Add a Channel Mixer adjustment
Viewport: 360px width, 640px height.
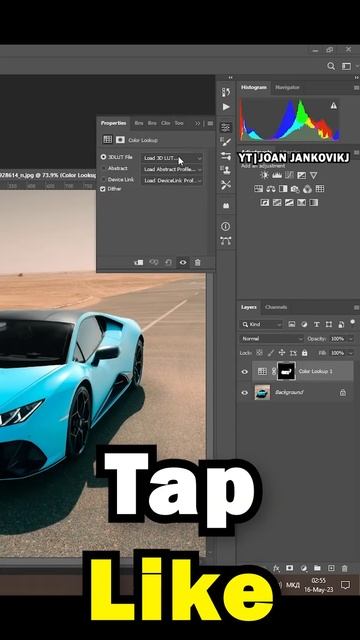307,189
